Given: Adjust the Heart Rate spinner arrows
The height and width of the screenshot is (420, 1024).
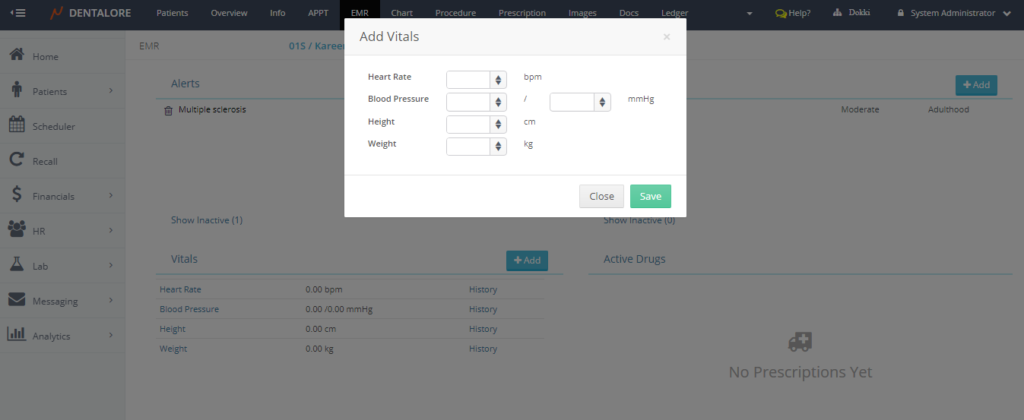Looking at the screenshot, I should click(498, 79).
